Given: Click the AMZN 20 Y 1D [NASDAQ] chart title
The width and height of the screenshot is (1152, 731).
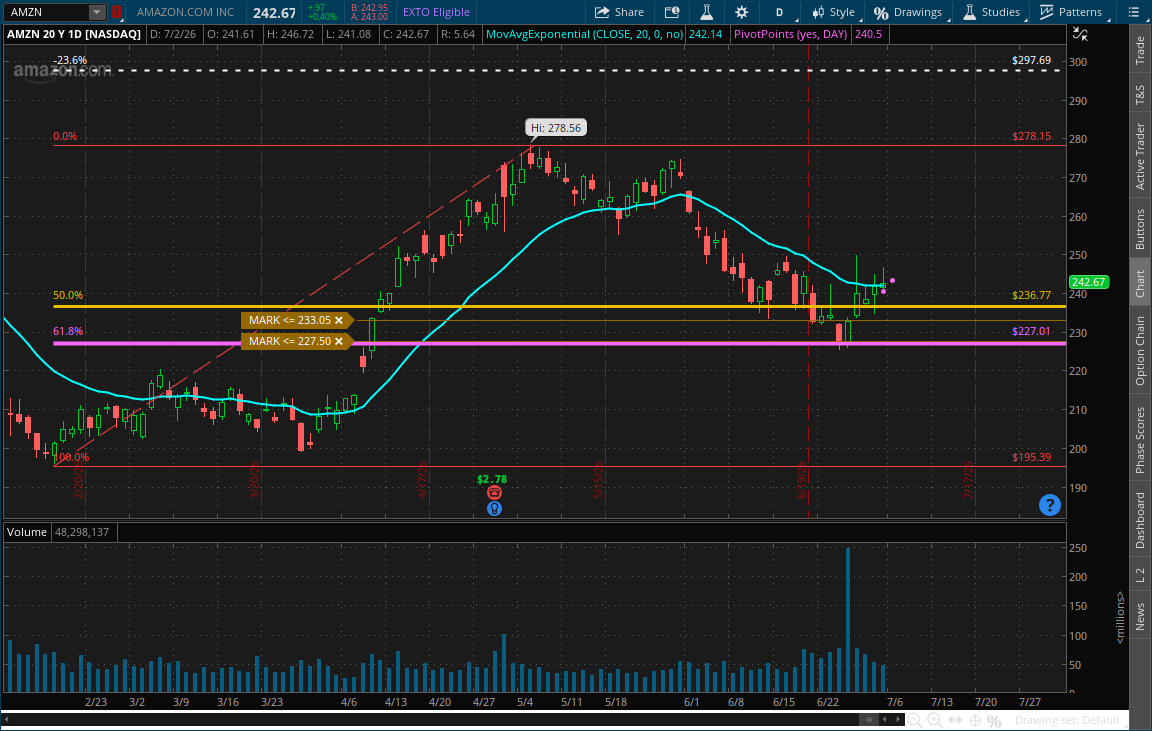Looking at the screenshot, I should tap(73, 34).
